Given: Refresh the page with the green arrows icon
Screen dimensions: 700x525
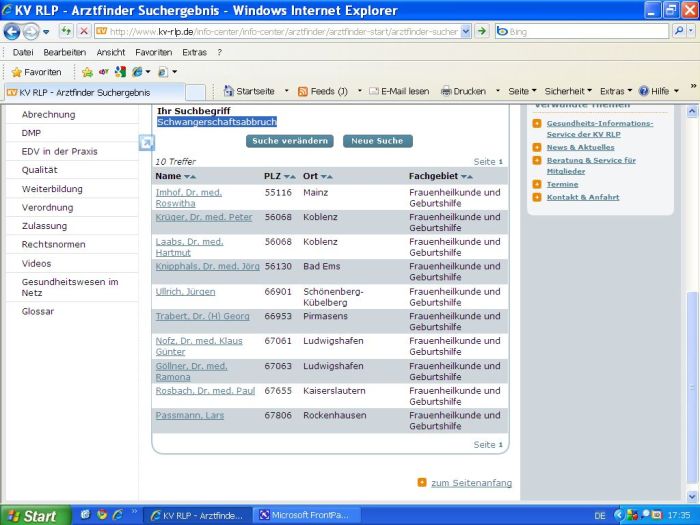Looking at the screenshot, I should click(66, 31).
